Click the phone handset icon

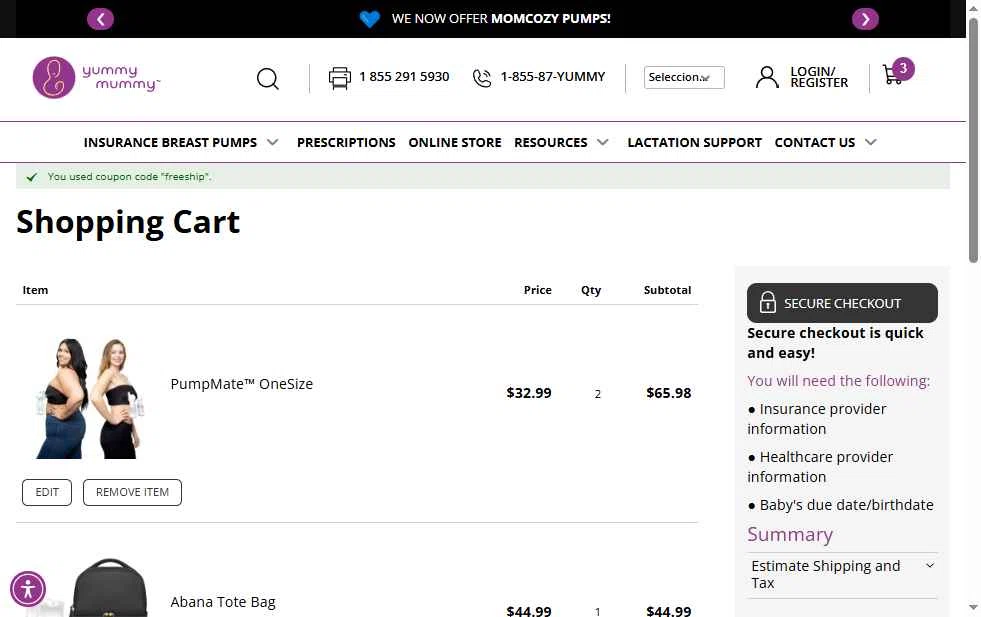482,78
